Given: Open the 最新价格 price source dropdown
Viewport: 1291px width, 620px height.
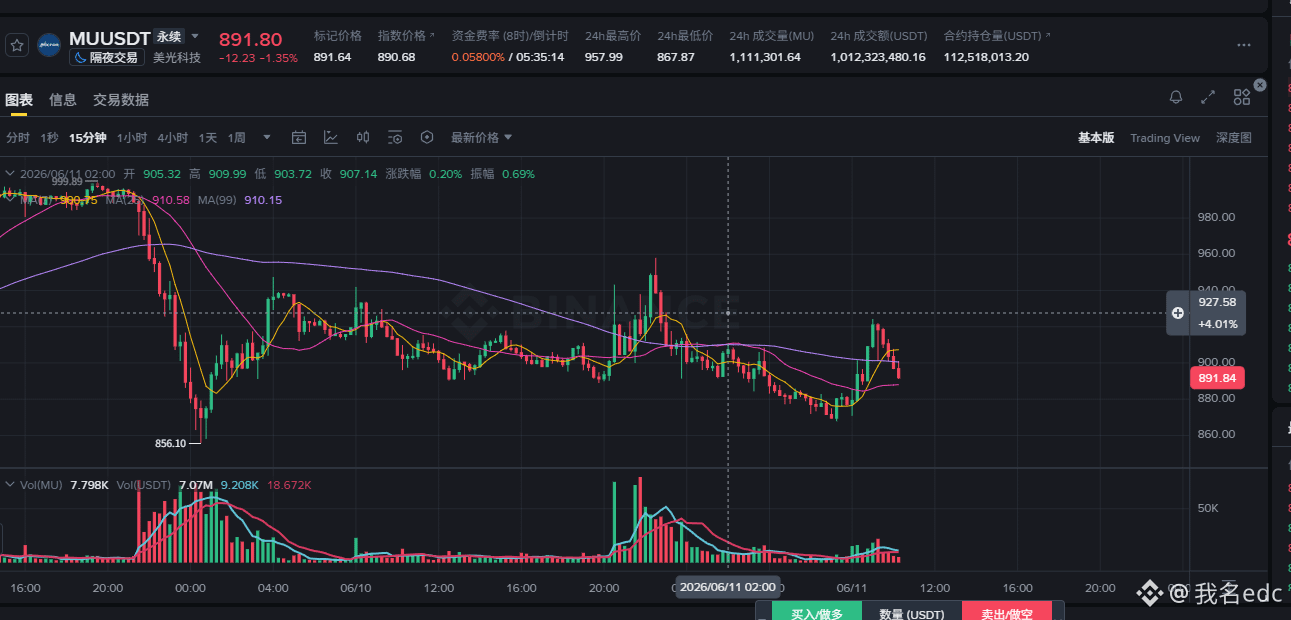Looking at the screenshot, I should click(x=481, y=137).
